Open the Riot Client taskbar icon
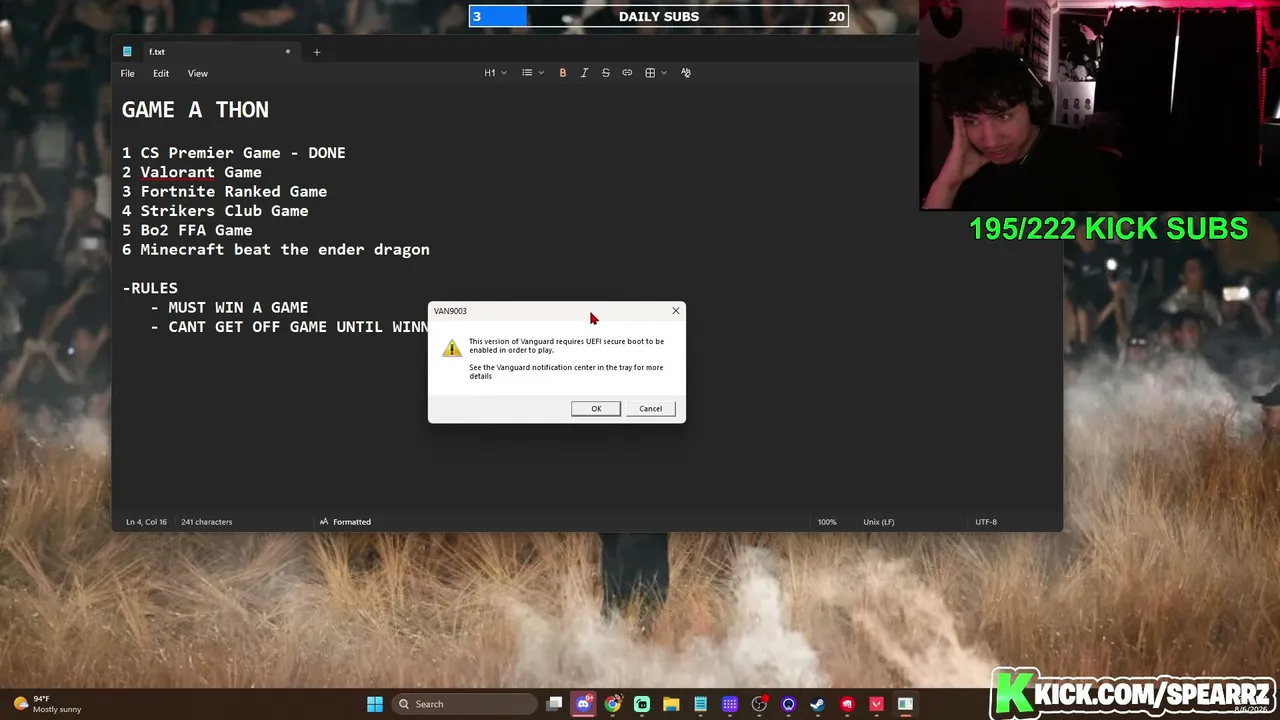1280x720 pixels. pyautogui.click(x=847, y=704)
